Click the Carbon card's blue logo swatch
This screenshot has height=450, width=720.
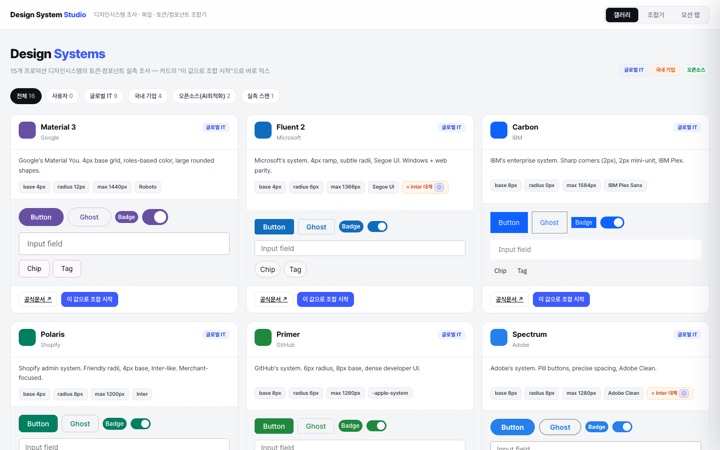tap(499, 130)
